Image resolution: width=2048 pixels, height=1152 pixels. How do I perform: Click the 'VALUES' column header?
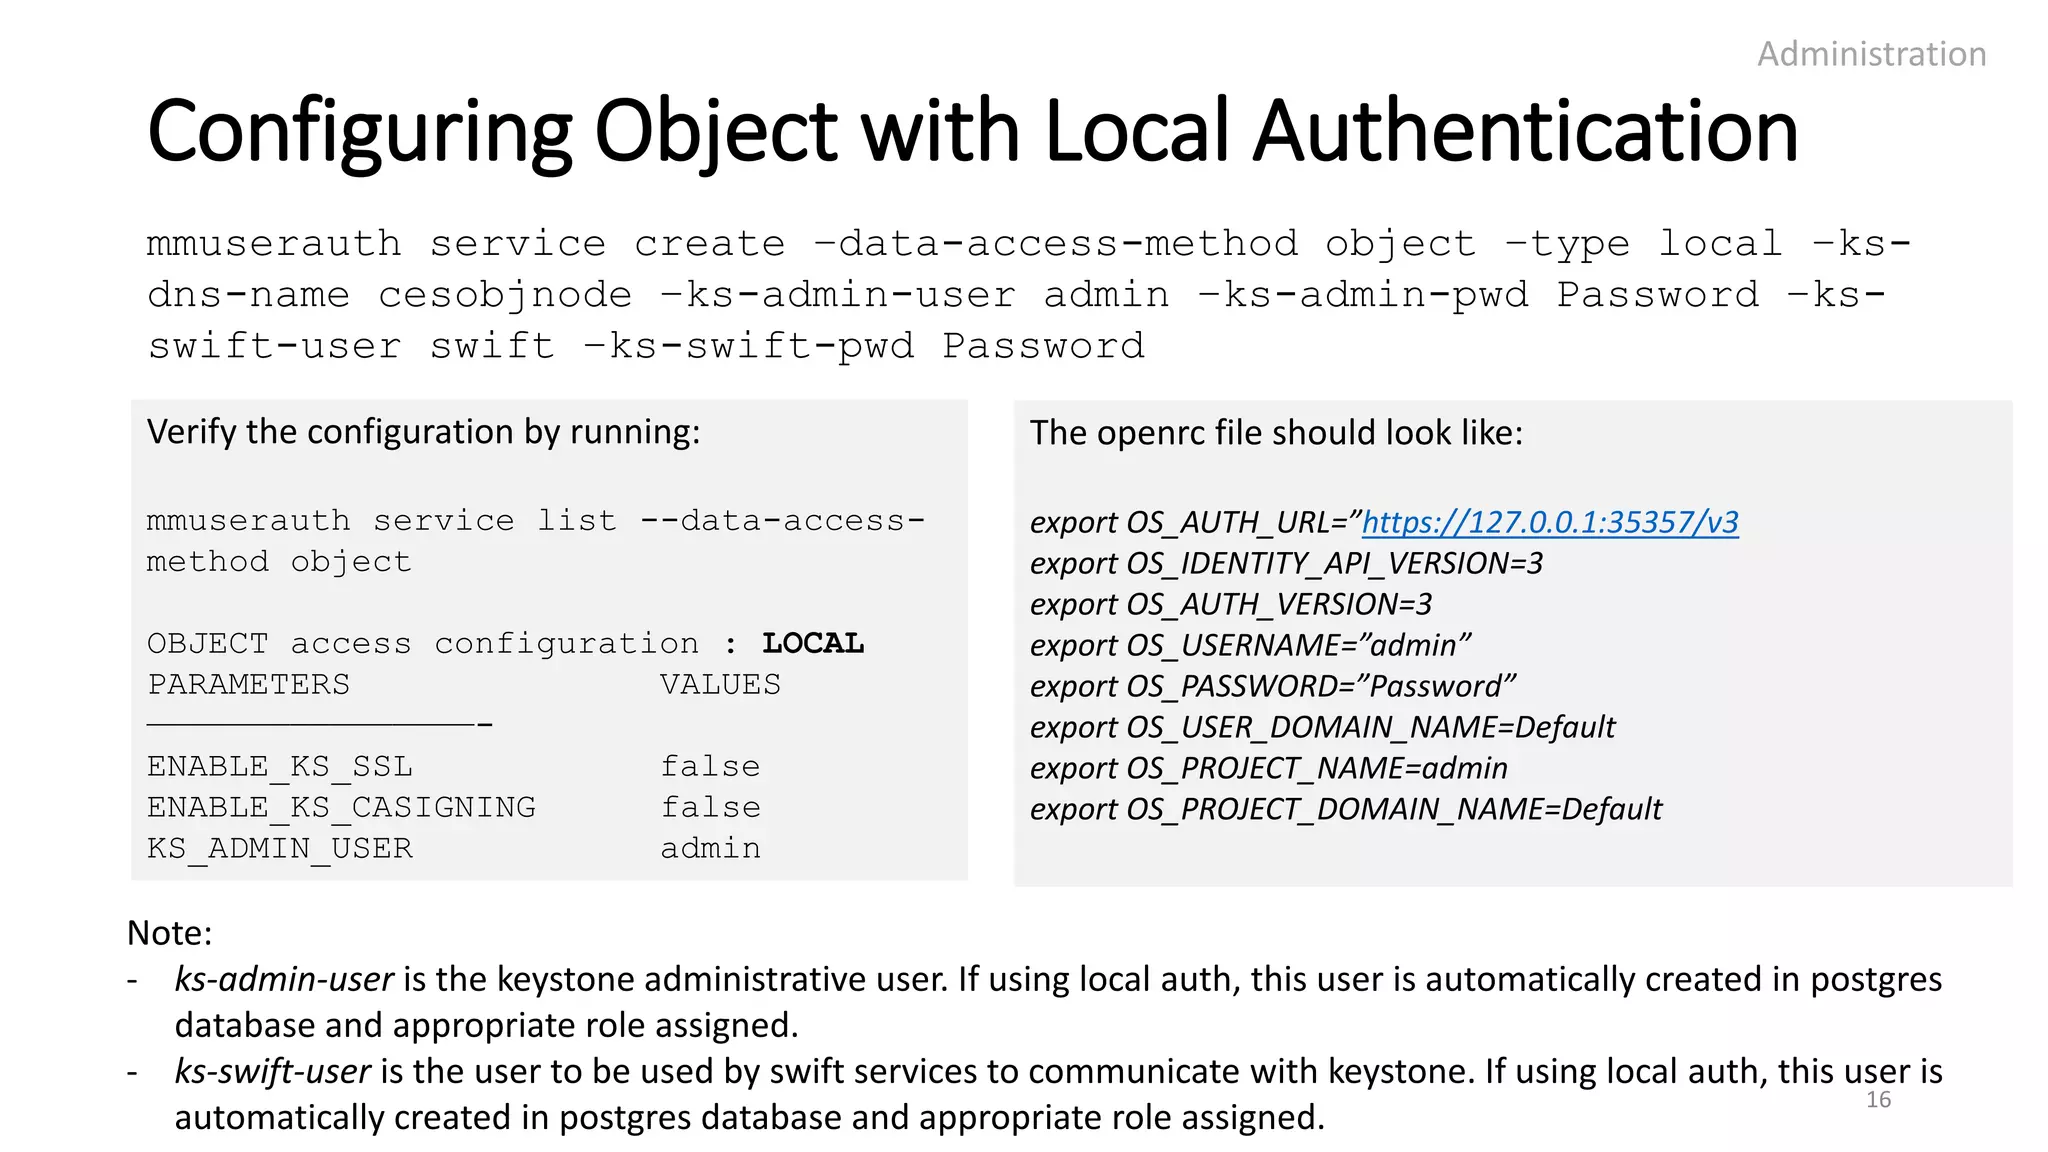(720, 685)
